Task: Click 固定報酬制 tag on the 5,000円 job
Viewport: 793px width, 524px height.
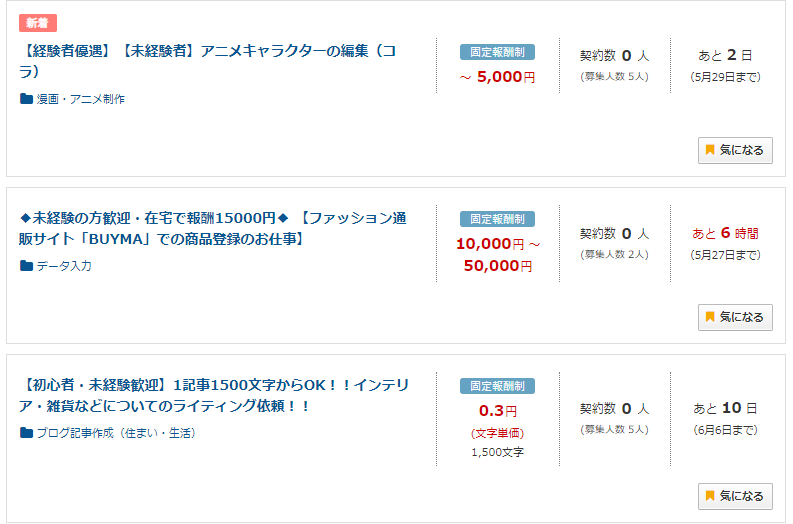Action: 497,52
